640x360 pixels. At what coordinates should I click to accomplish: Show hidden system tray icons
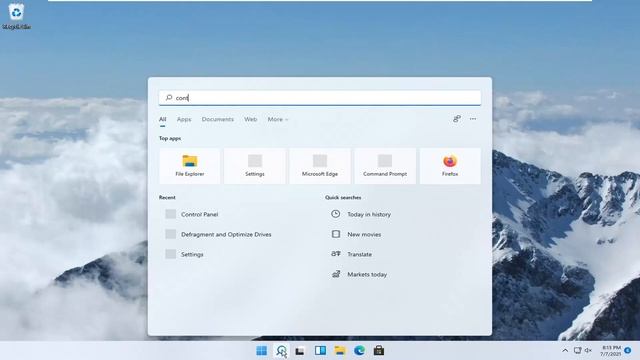[565, 351]
